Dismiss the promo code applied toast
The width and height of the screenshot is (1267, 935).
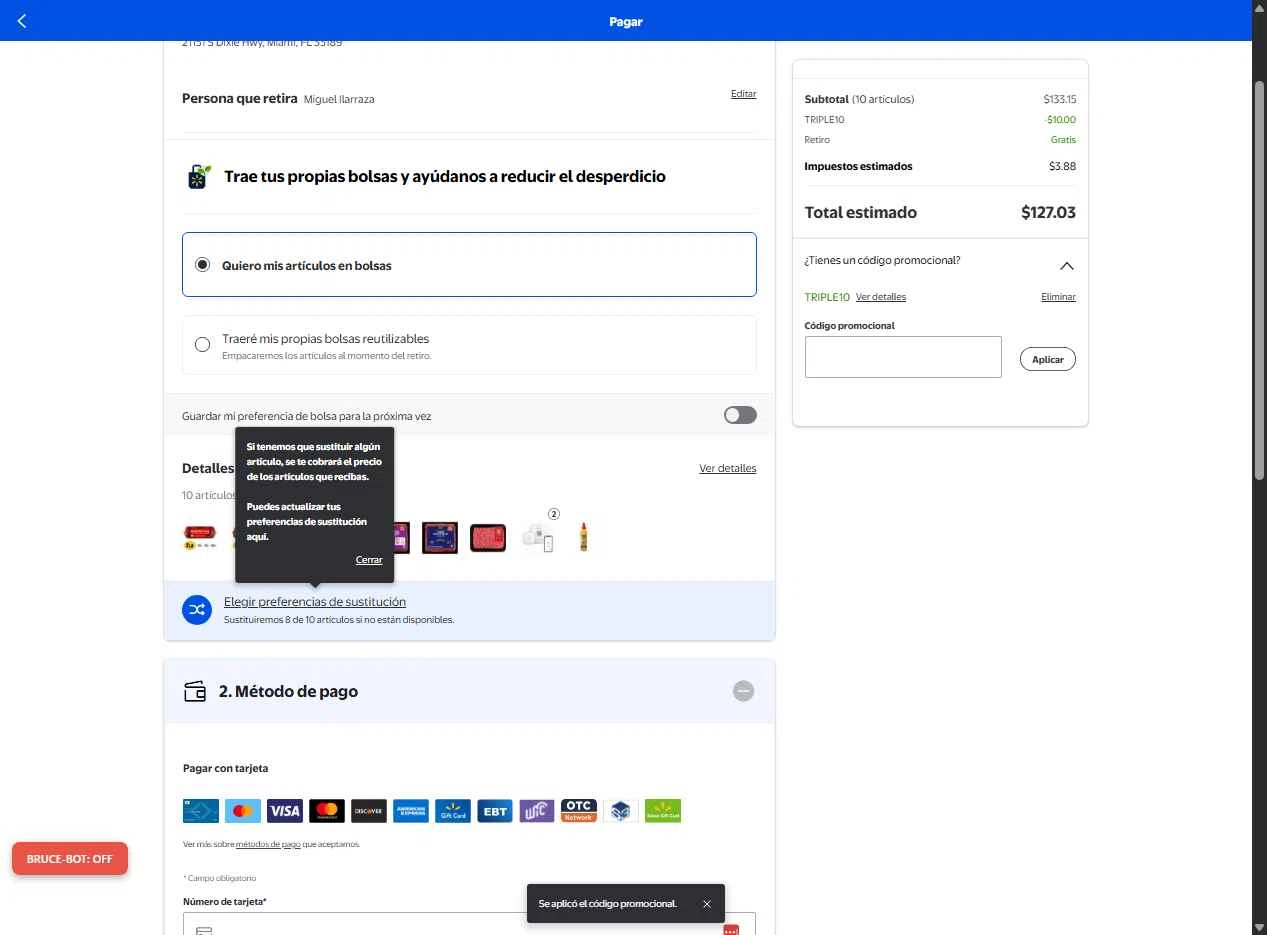(x=707, y=904)
